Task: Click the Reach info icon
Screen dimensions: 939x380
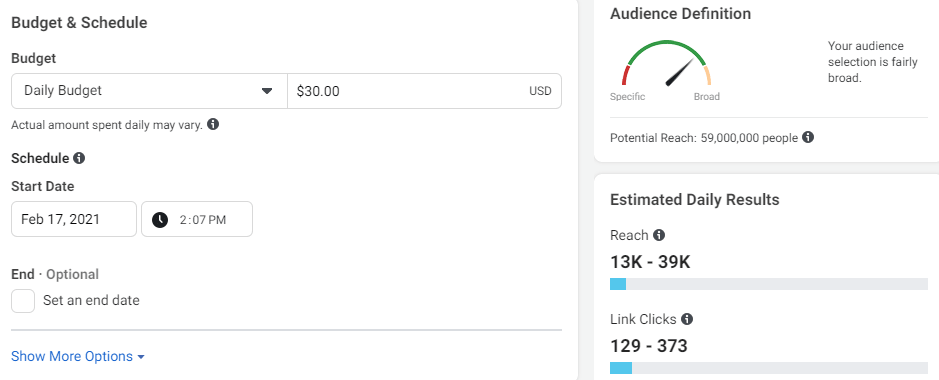Action: pos(659,235)
